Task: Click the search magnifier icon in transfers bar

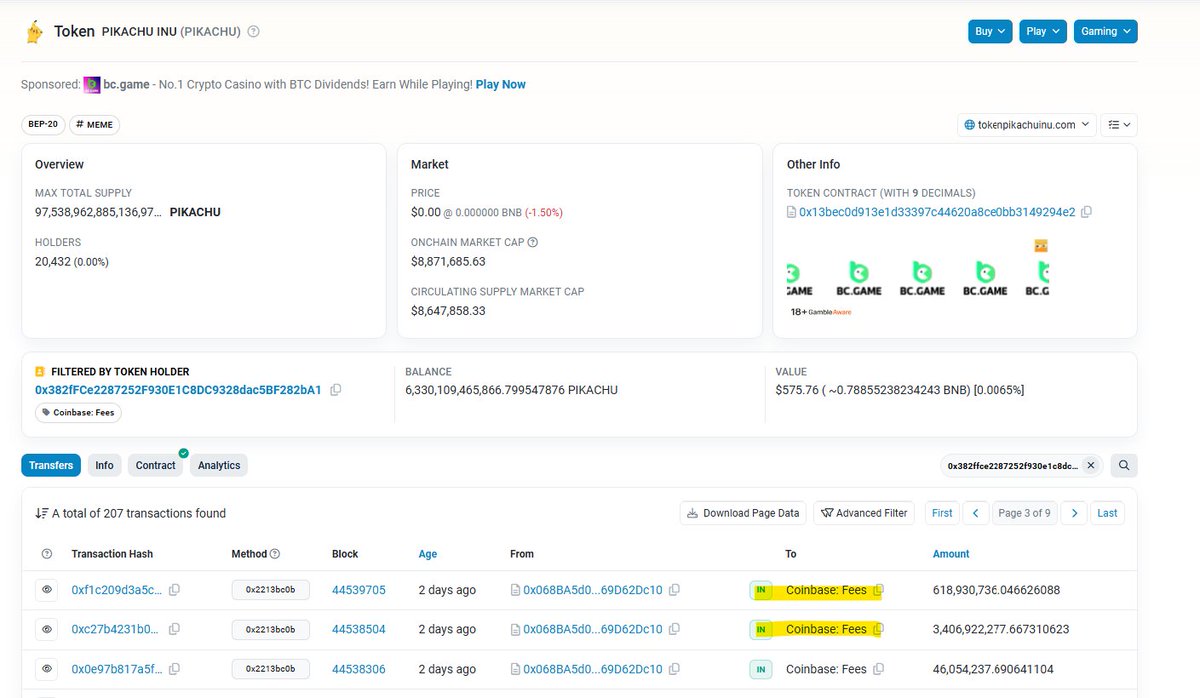Action: pos(1124,465)
